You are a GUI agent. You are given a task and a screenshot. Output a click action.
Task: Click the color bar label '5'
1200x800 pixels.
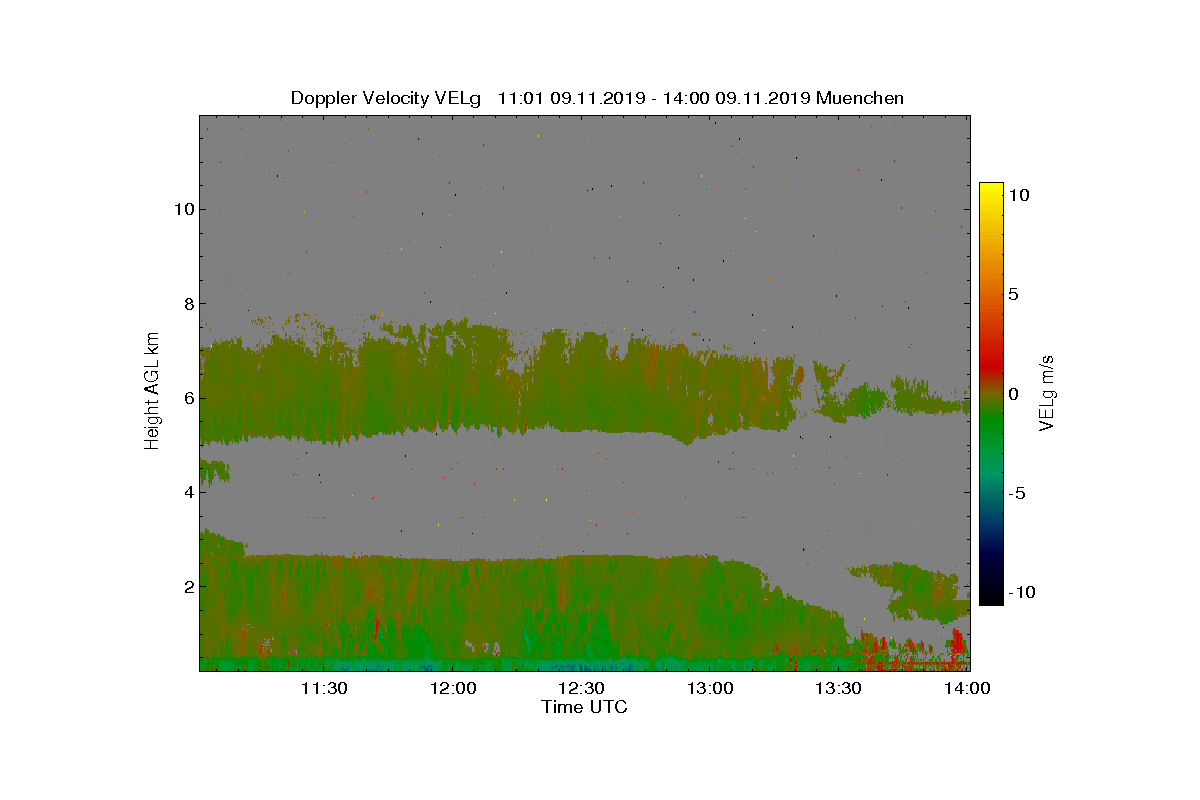(x=1013, y=295)
